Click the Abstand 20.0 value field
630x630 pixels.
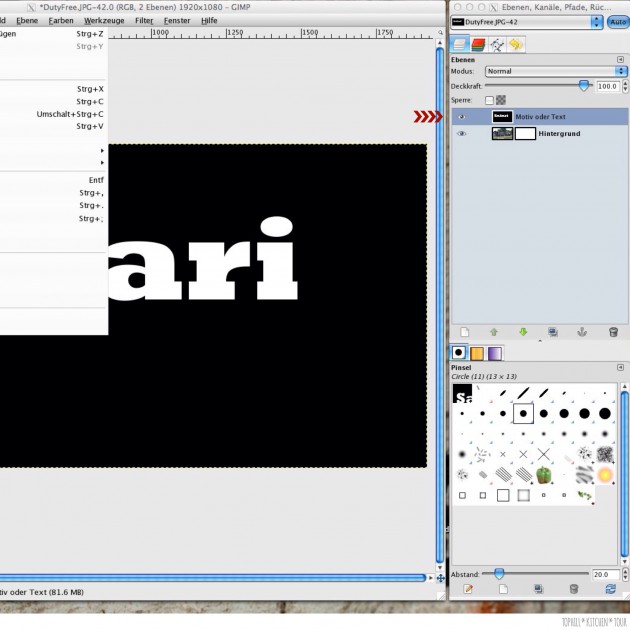pos(606,575)
